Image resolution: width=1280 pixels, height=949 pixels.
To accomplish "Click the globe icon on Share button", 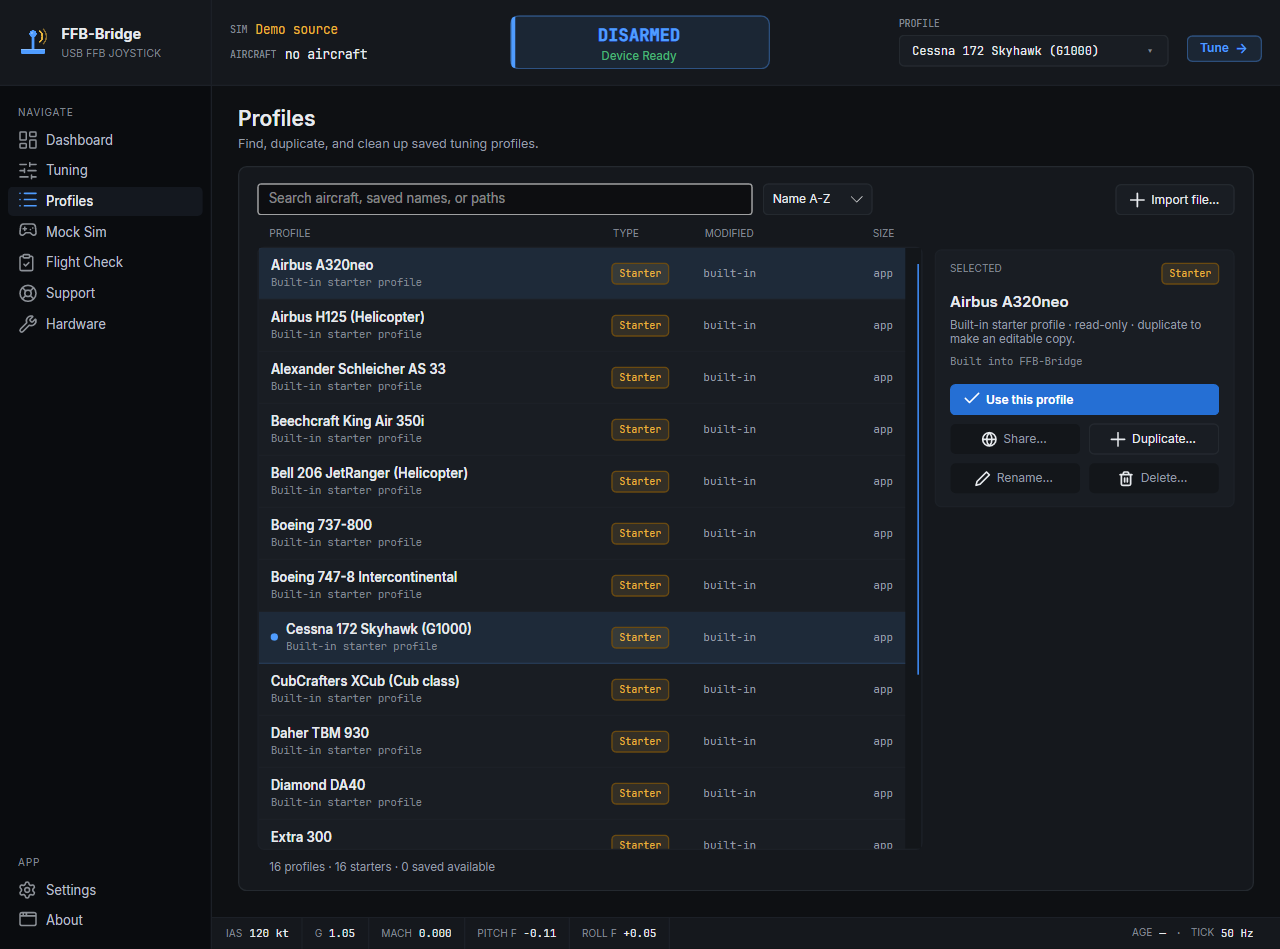I will click(989, 439).
